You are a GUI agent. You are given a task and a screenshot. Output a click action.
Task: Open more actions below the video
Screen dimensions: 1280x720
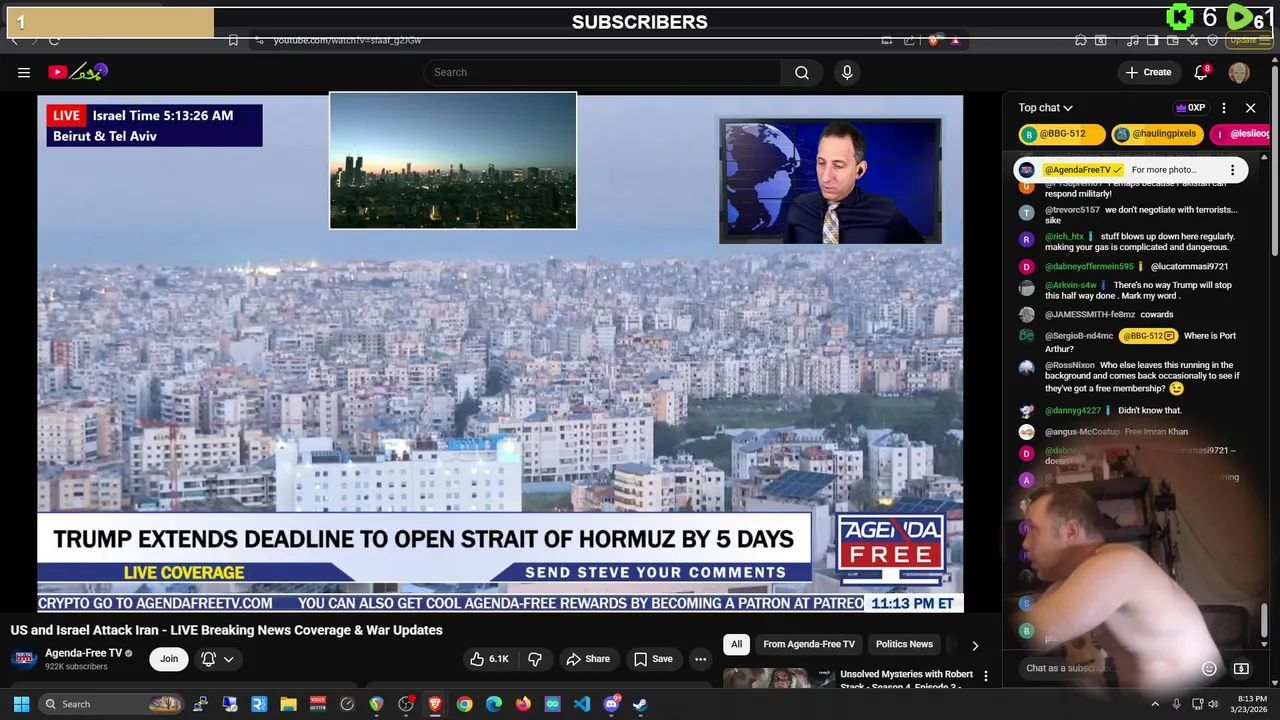701,659
